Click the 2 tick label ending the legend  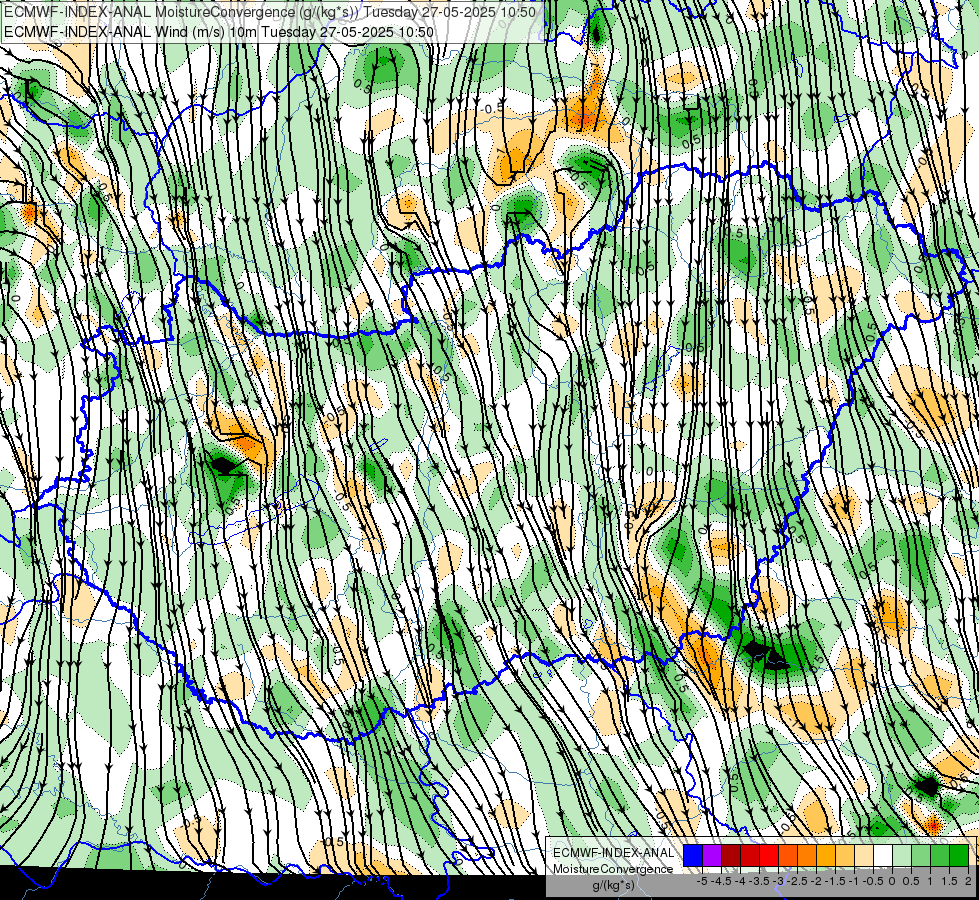click(968, 881)
